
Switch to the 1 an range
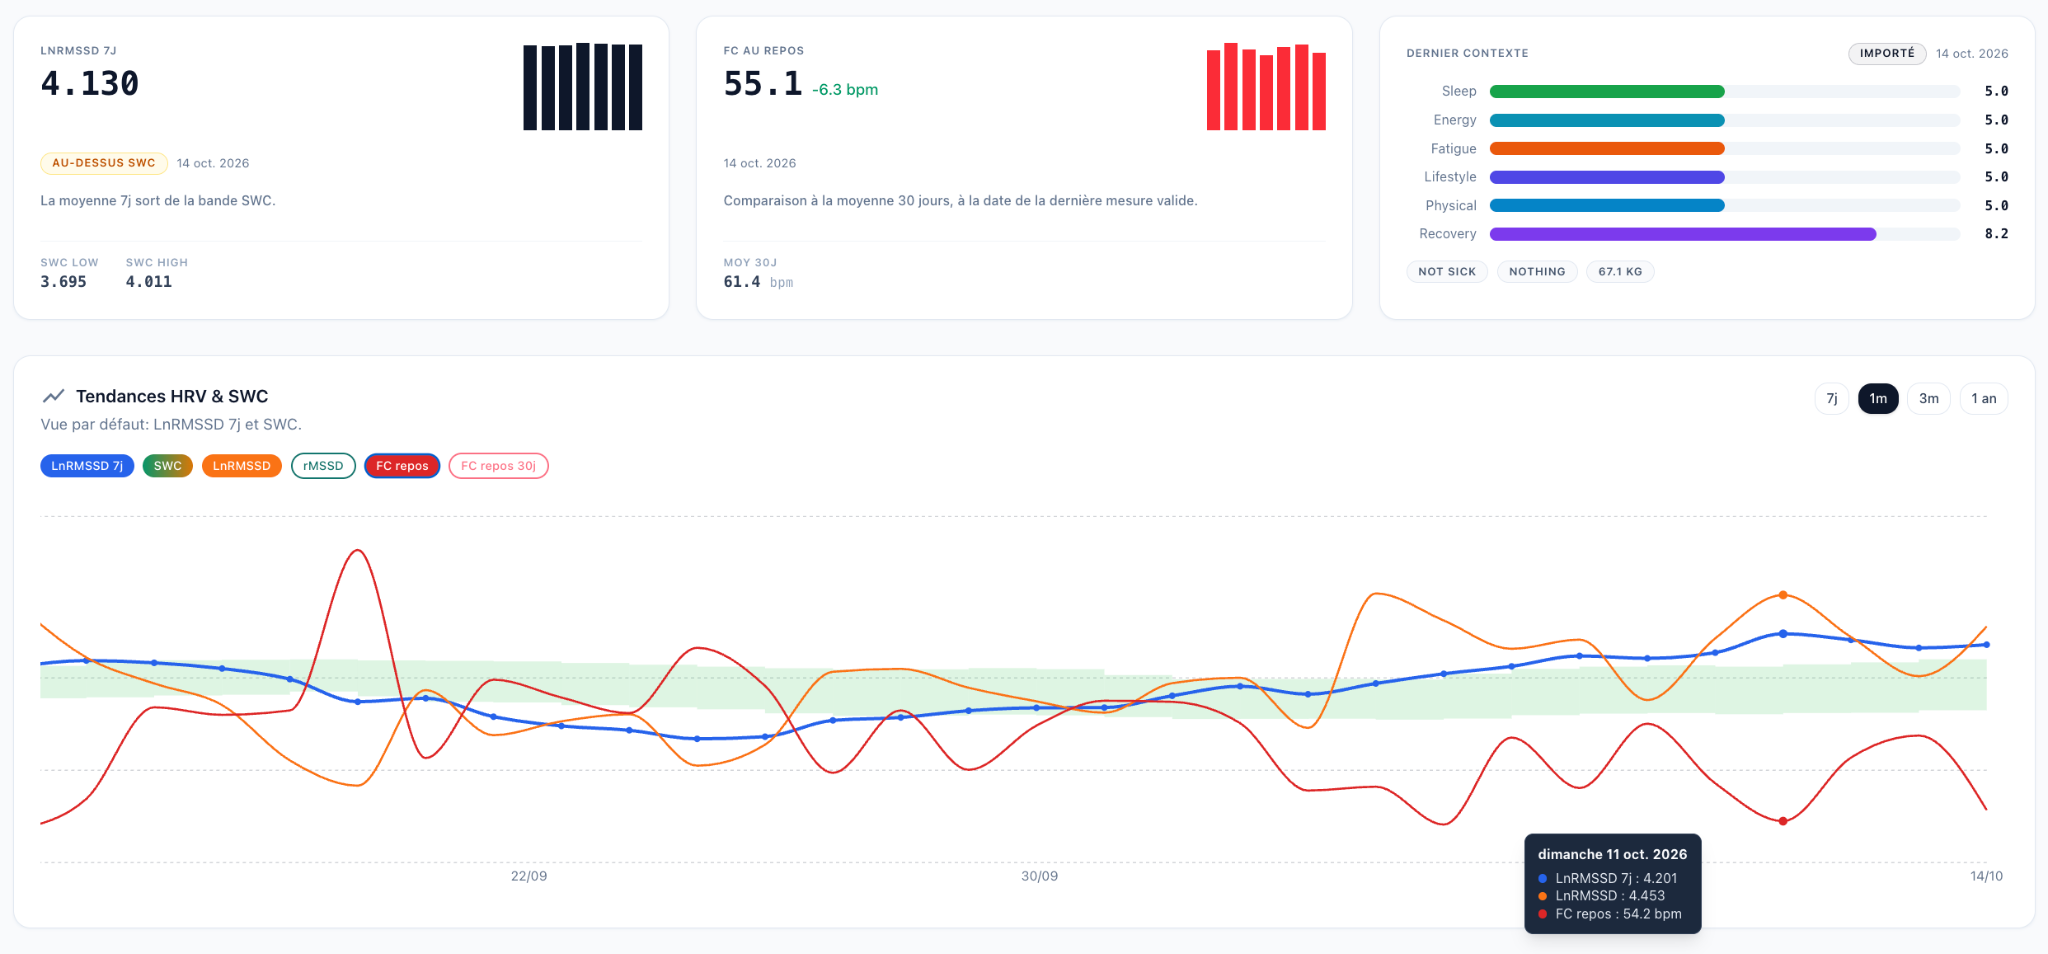click(1984, 398)
